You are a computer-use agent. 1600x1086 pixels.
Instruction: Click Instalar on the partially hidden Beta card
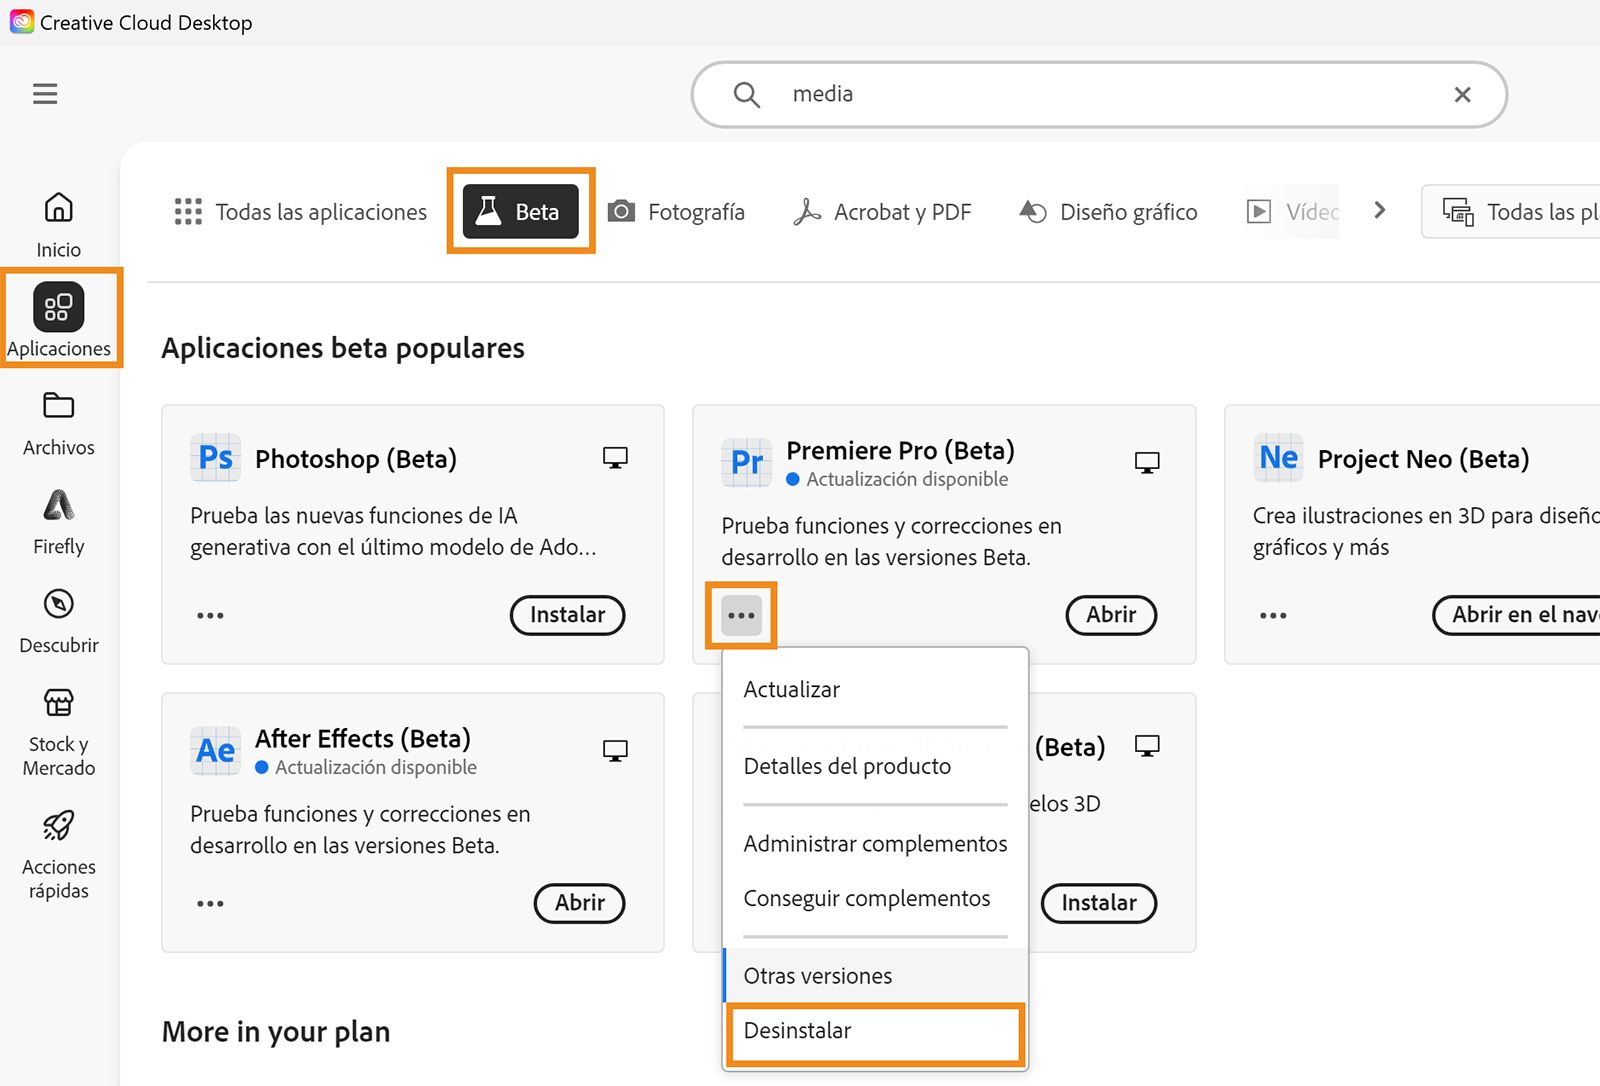[x=1099, y=903]
